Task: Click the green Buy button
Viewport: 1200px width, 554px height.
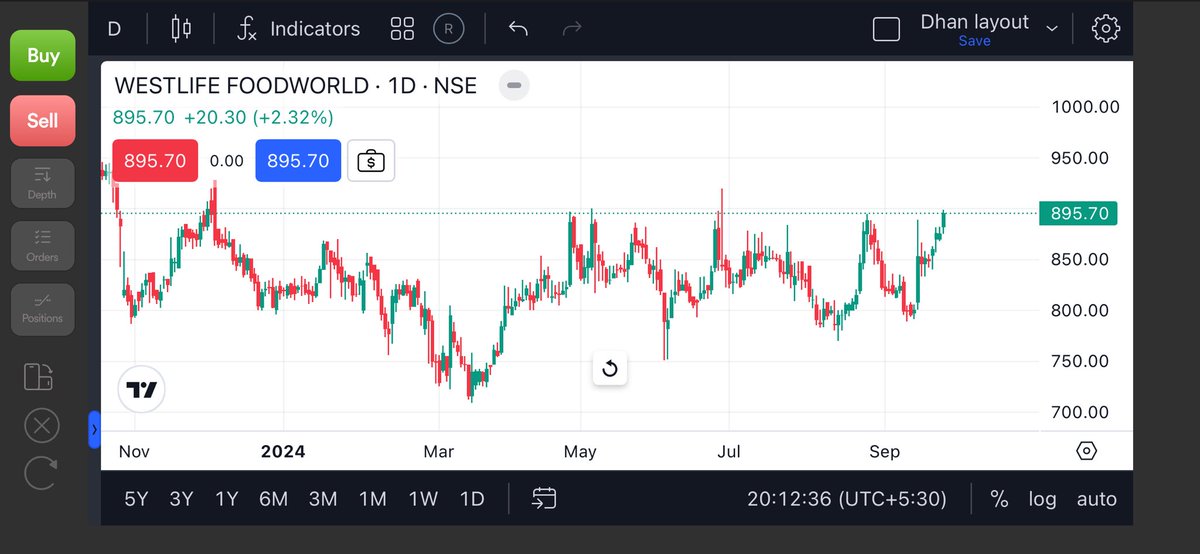Action: [x=43, y=55]
